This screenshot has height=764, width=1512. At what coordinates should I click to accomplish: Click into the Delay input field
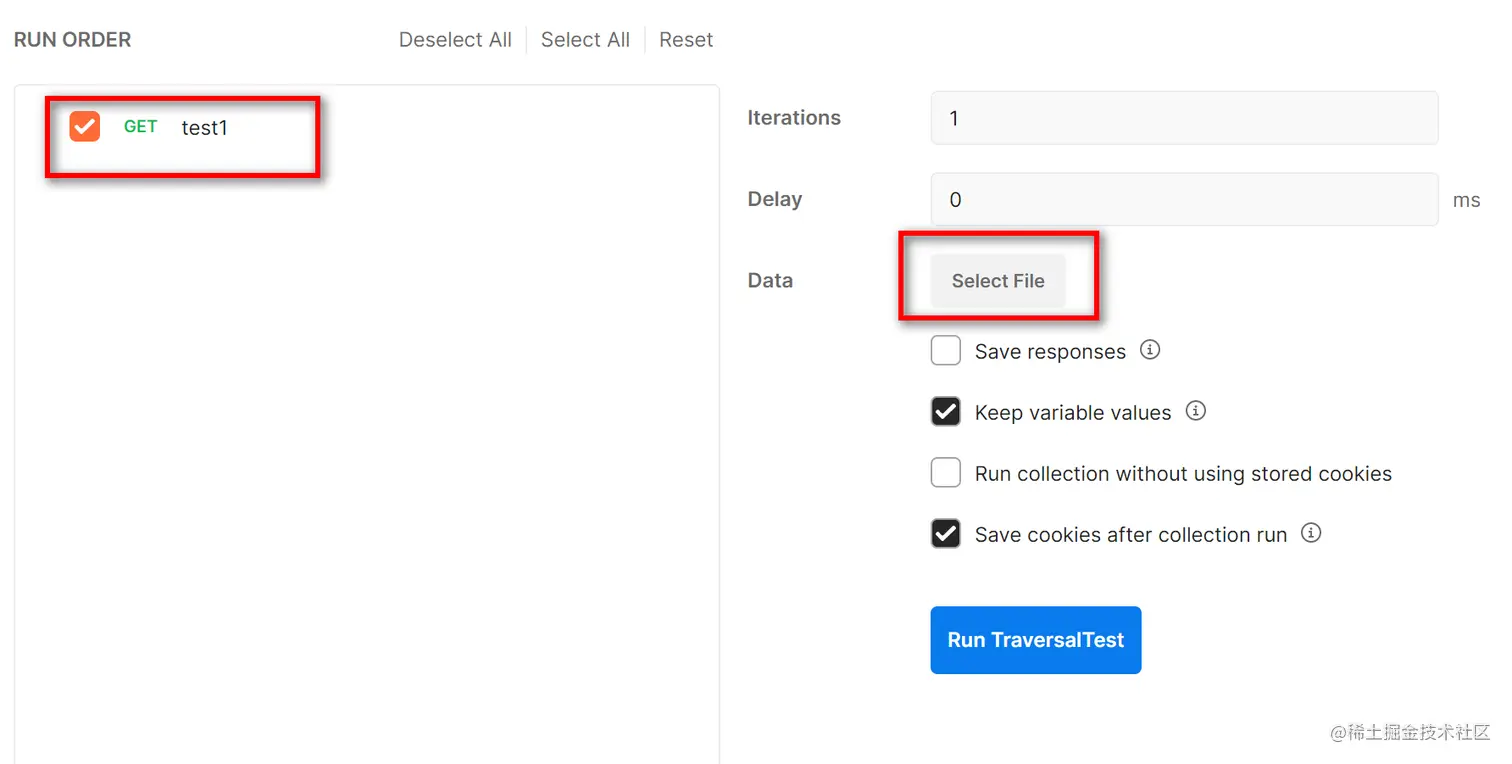pos(1184,200)
